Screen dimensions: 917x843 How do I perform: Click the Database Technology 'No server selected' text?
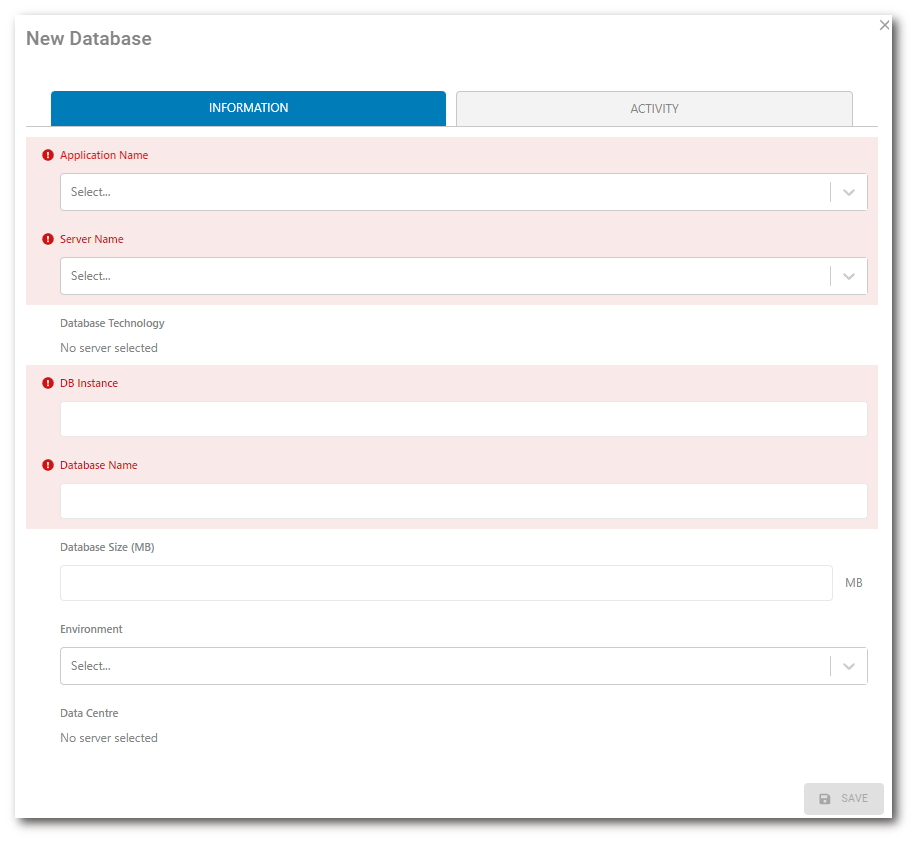click(x=109, y=348)
